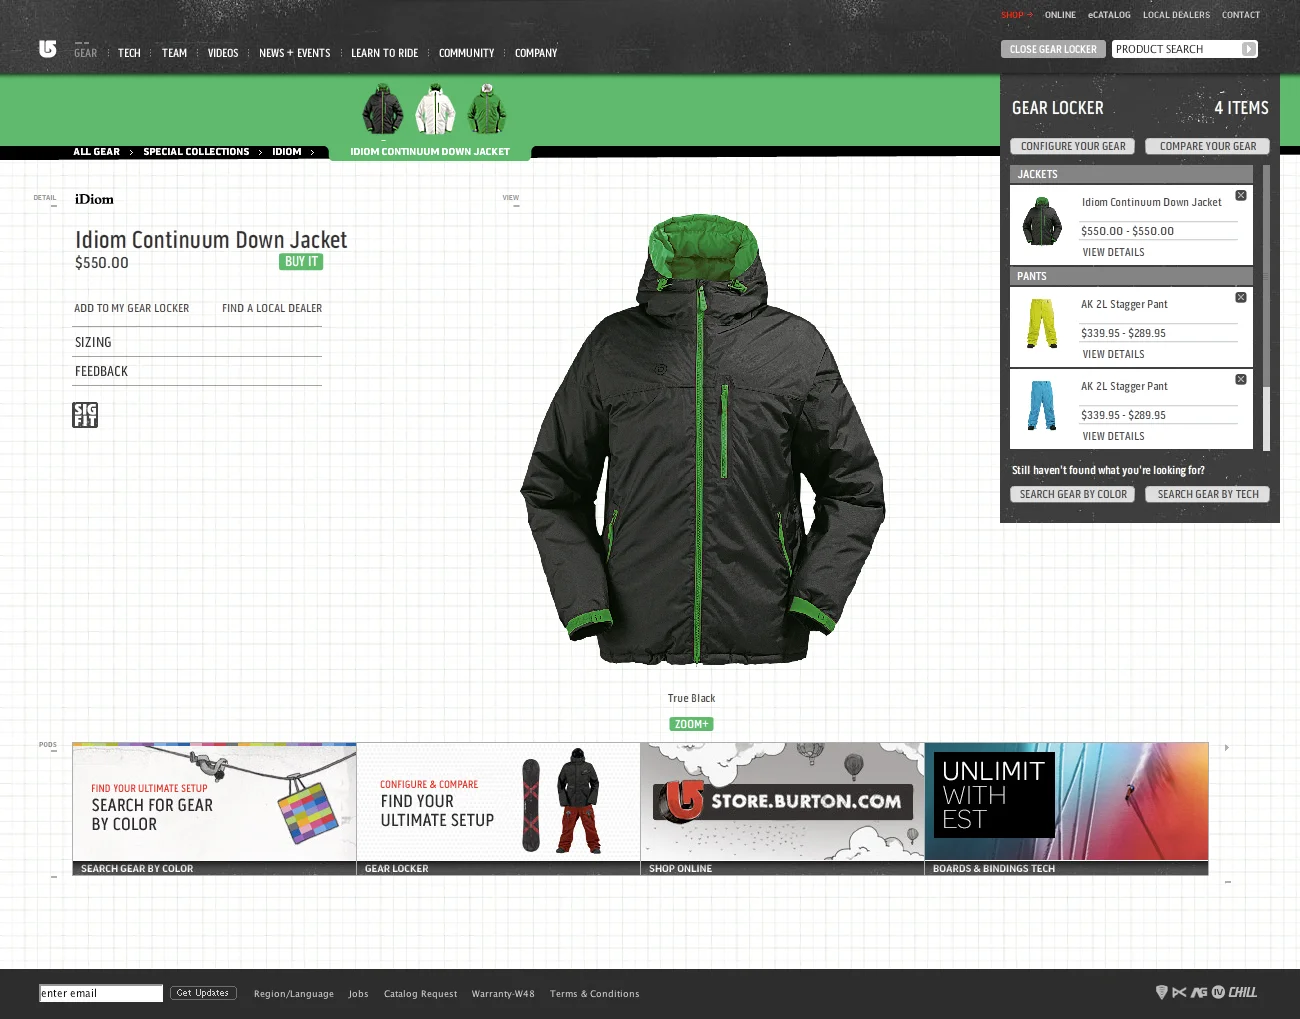Click the blue pant thumbnail

pos(1042,405)
